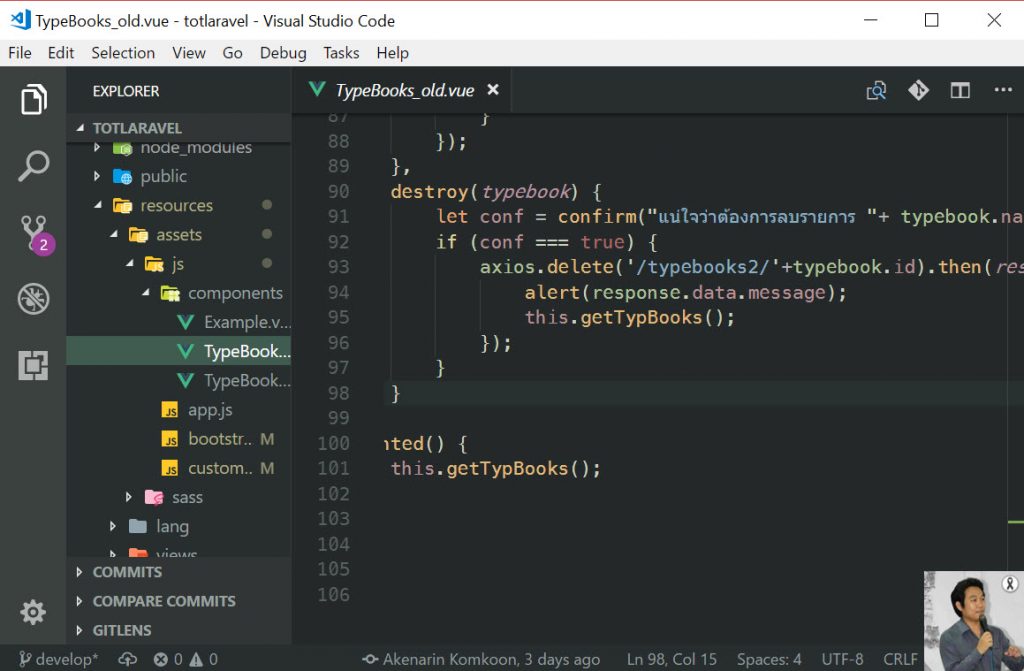Click CRLF line ending selector
The image size is (1024, 671).
coord(900,659)
